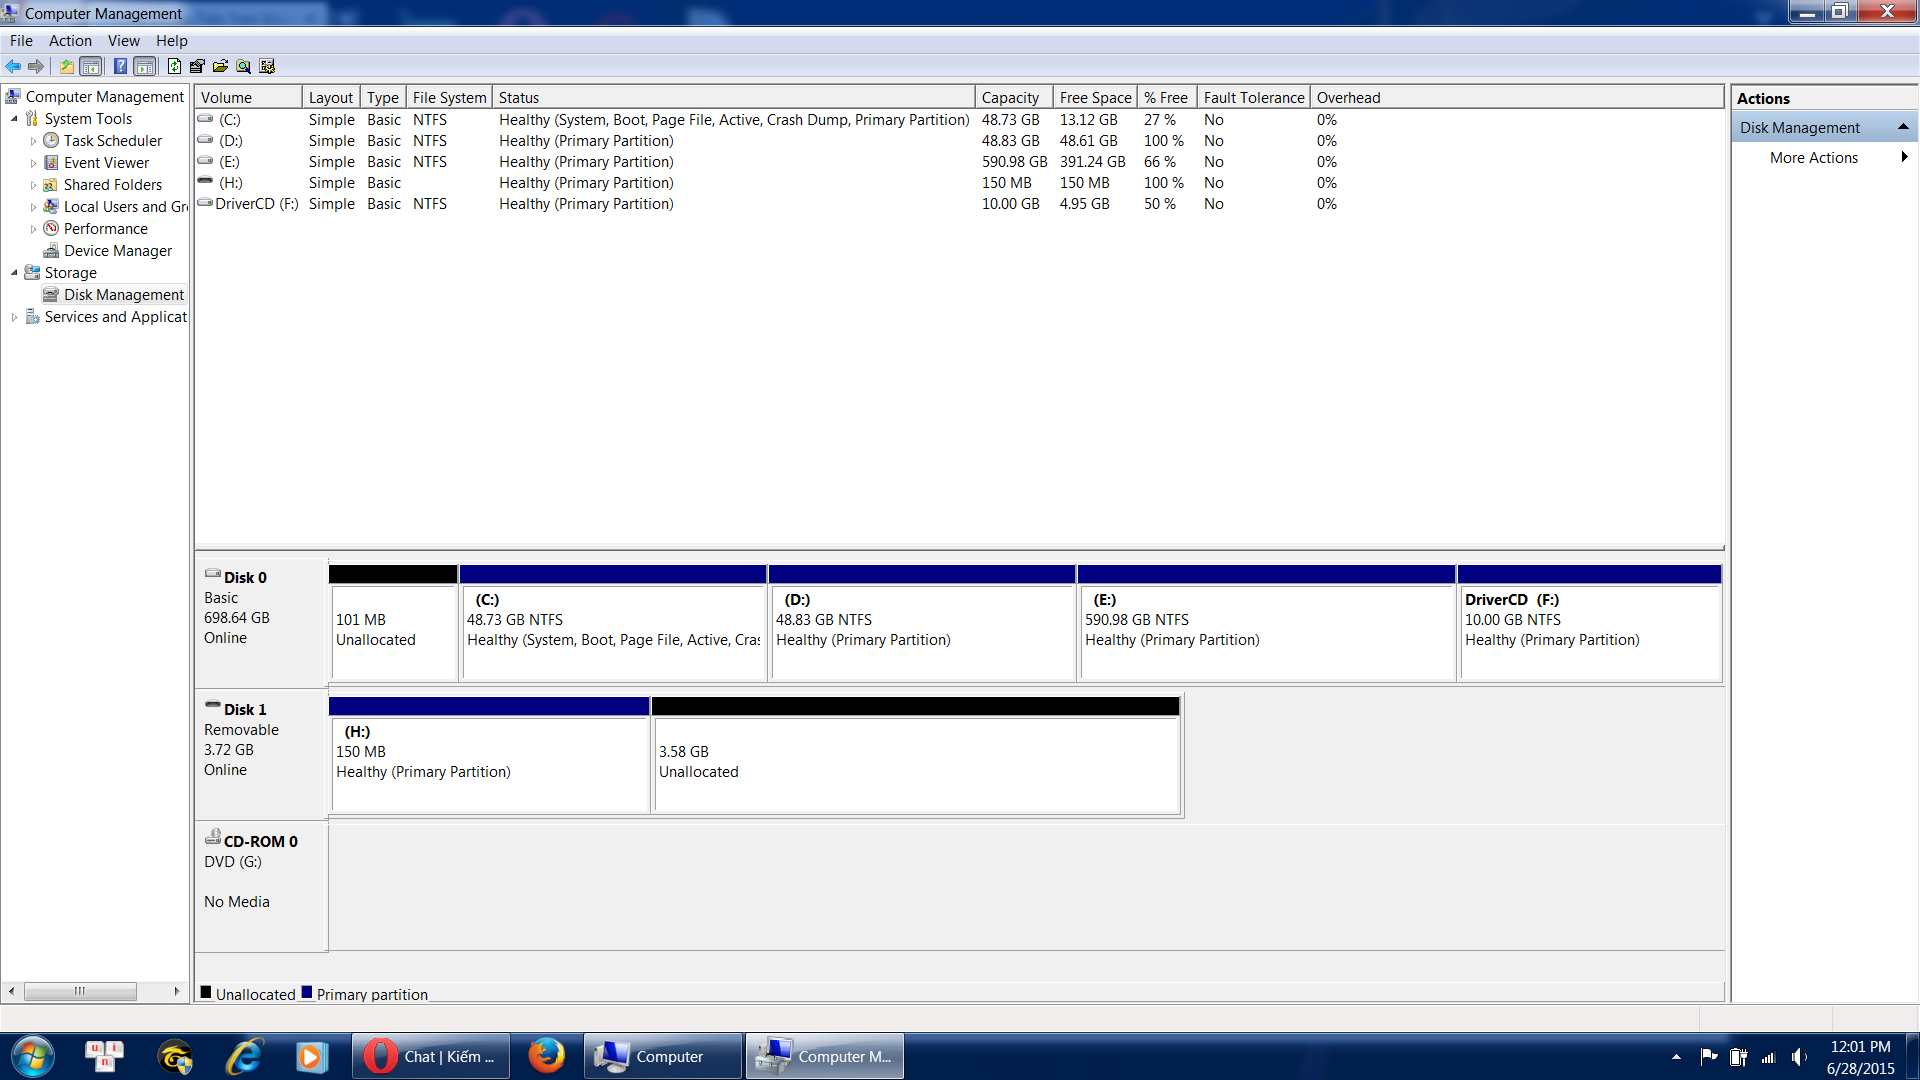
Task: Toggle the Show/Hide Action Pane button
Action: pos(145,66)
